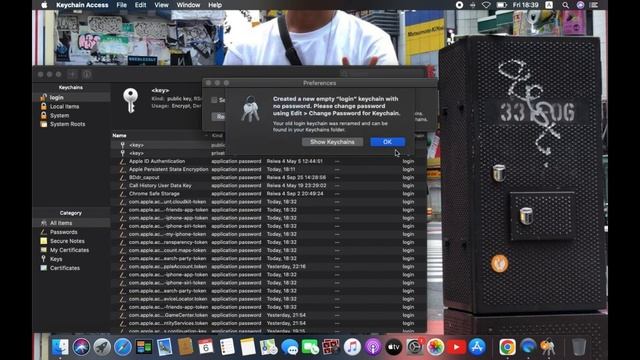Viewport: 640px width, 360px height.
Task: Open Launchpad rocket icon in Dock
Action: (102, 347)
